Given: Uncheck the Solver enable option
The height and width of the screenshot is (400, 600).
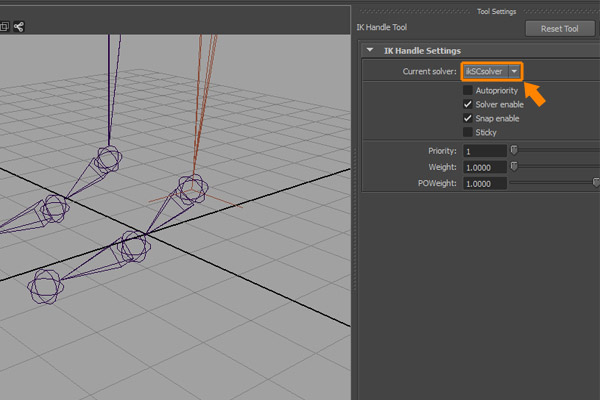Looking at the screenshot, I should point(467,104).
